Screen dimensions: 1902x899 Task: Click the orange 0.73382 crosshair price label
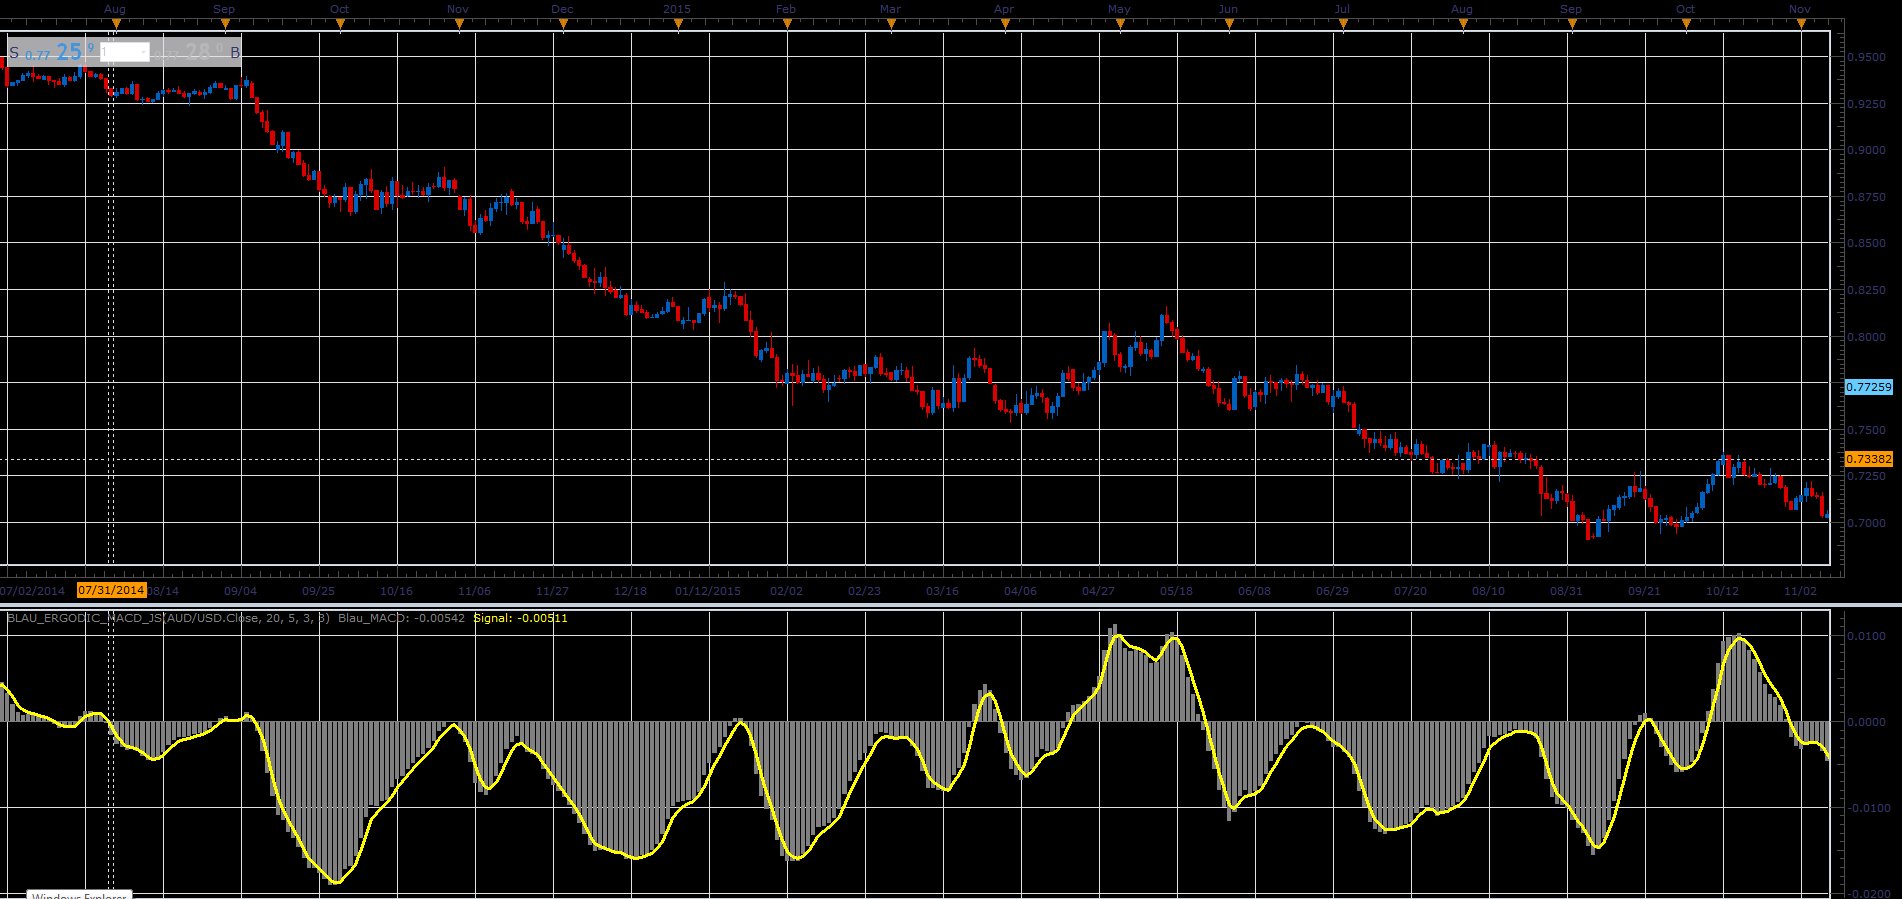[x=1869, y=459]
